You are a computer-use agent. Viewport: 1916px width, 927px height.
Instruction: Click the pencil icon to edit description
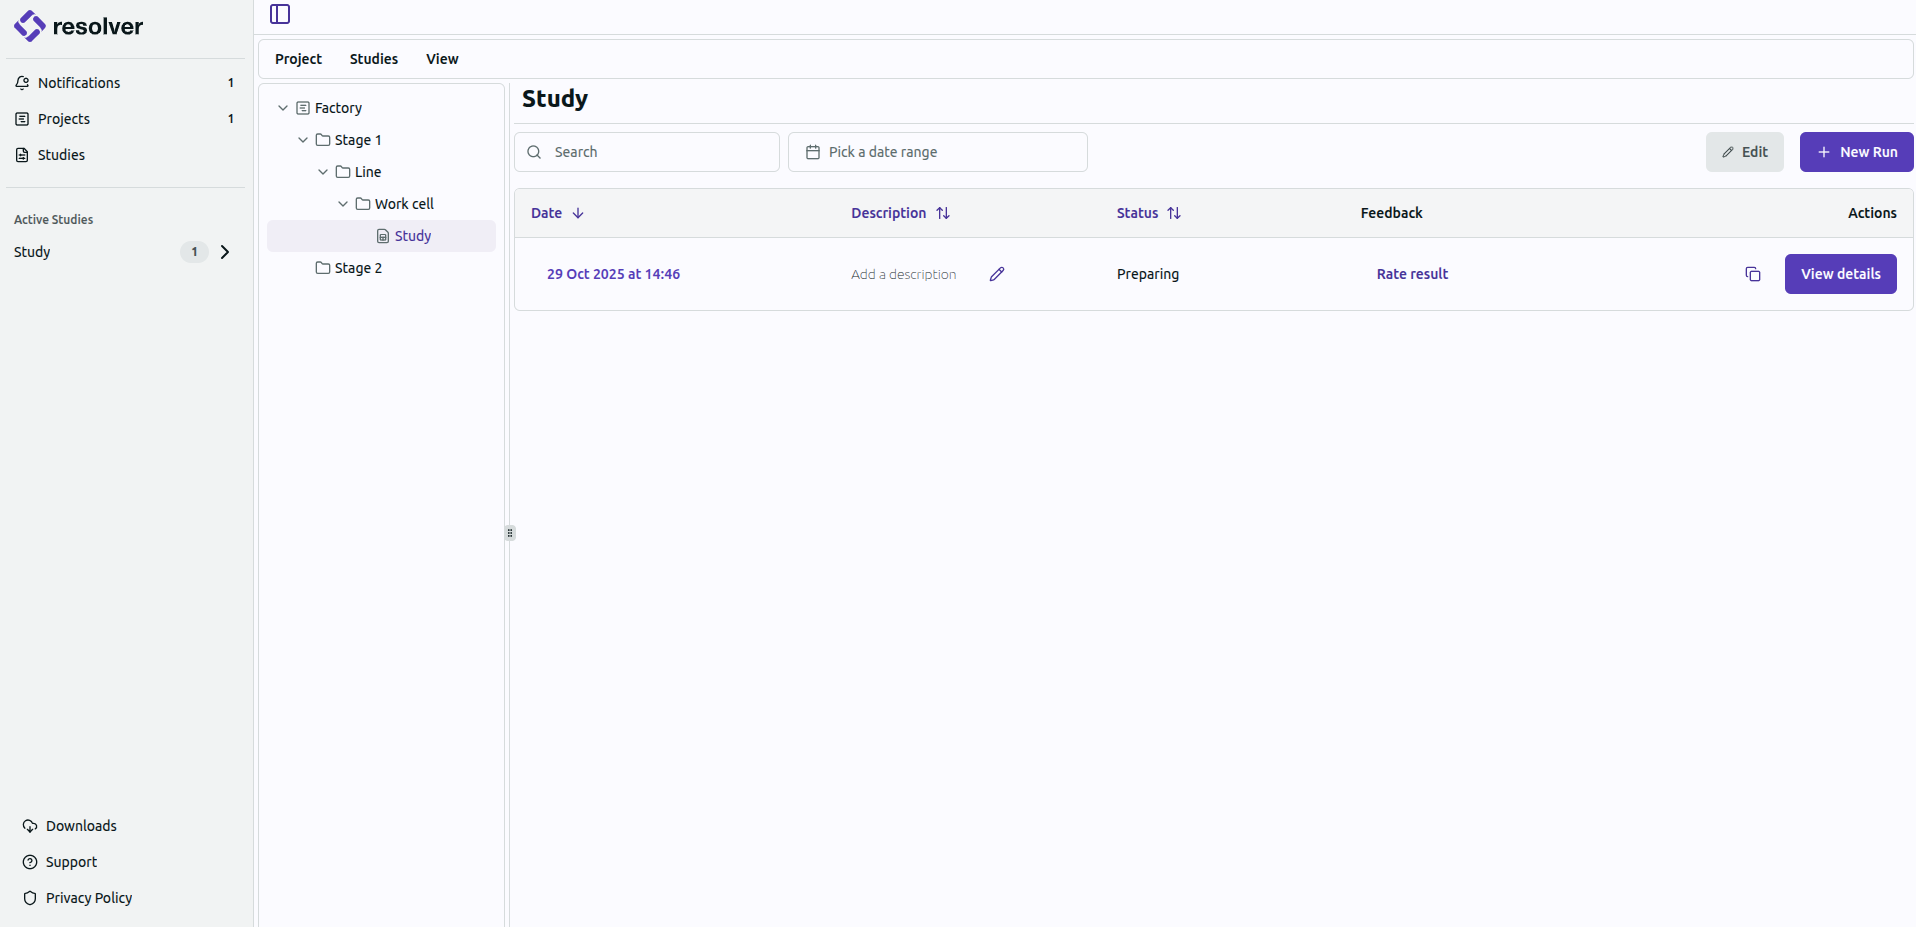point(996,274)
